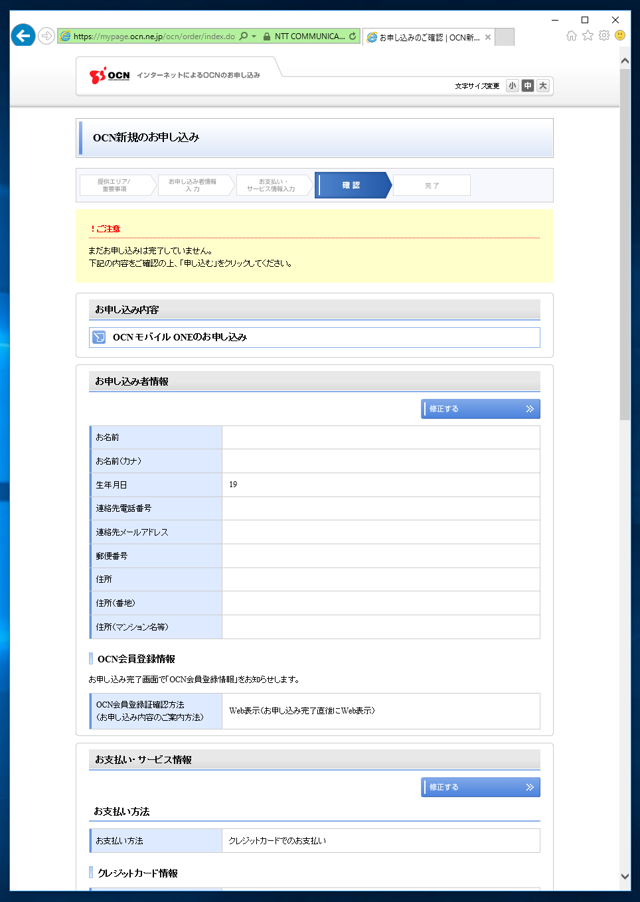
Task: Refresh the page with reload icon
Action: (352, 36)
